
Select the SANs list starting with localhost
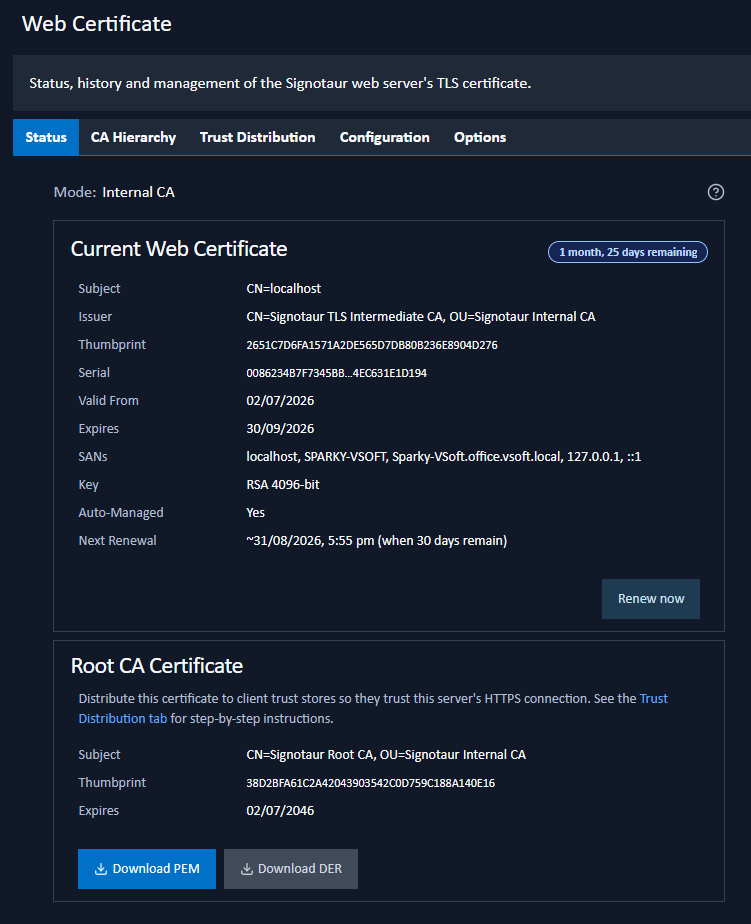[x=443, y=457]
